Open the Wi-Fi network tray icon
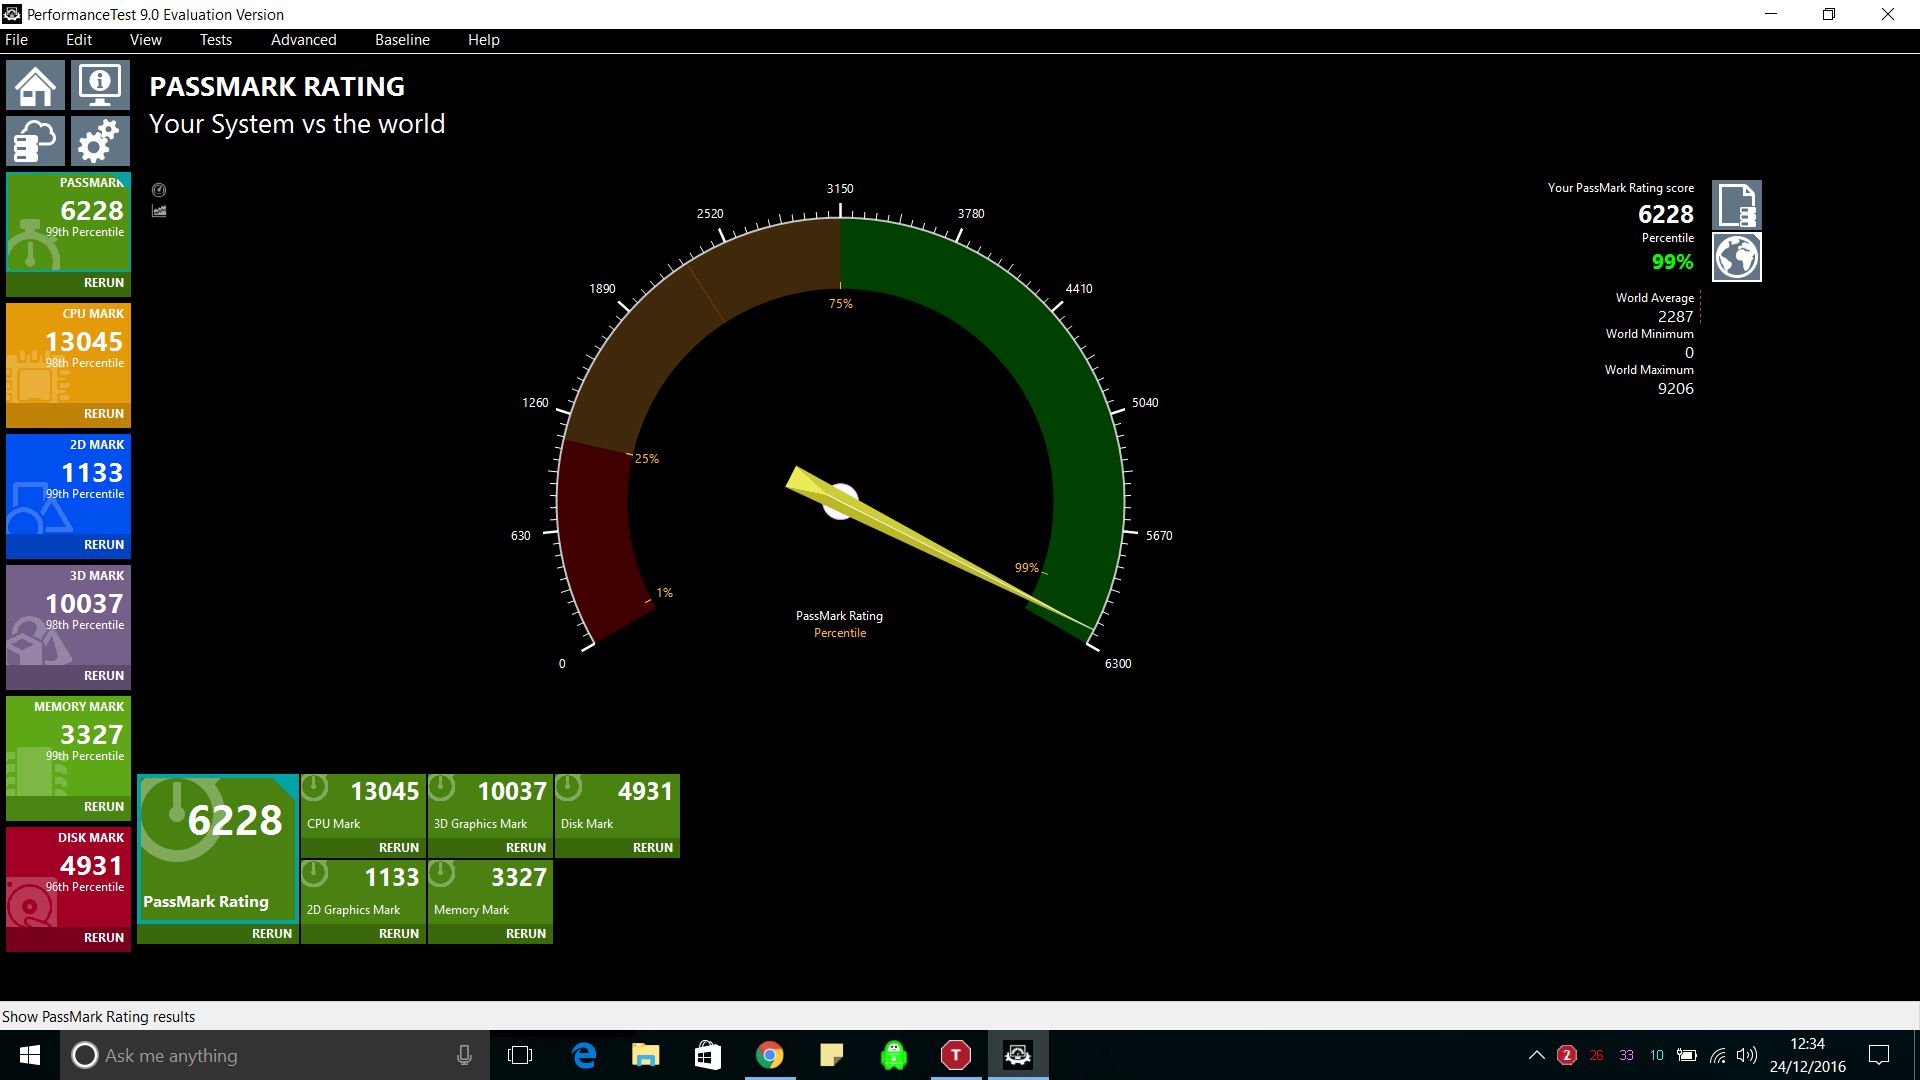 tap(1718, 1055)
